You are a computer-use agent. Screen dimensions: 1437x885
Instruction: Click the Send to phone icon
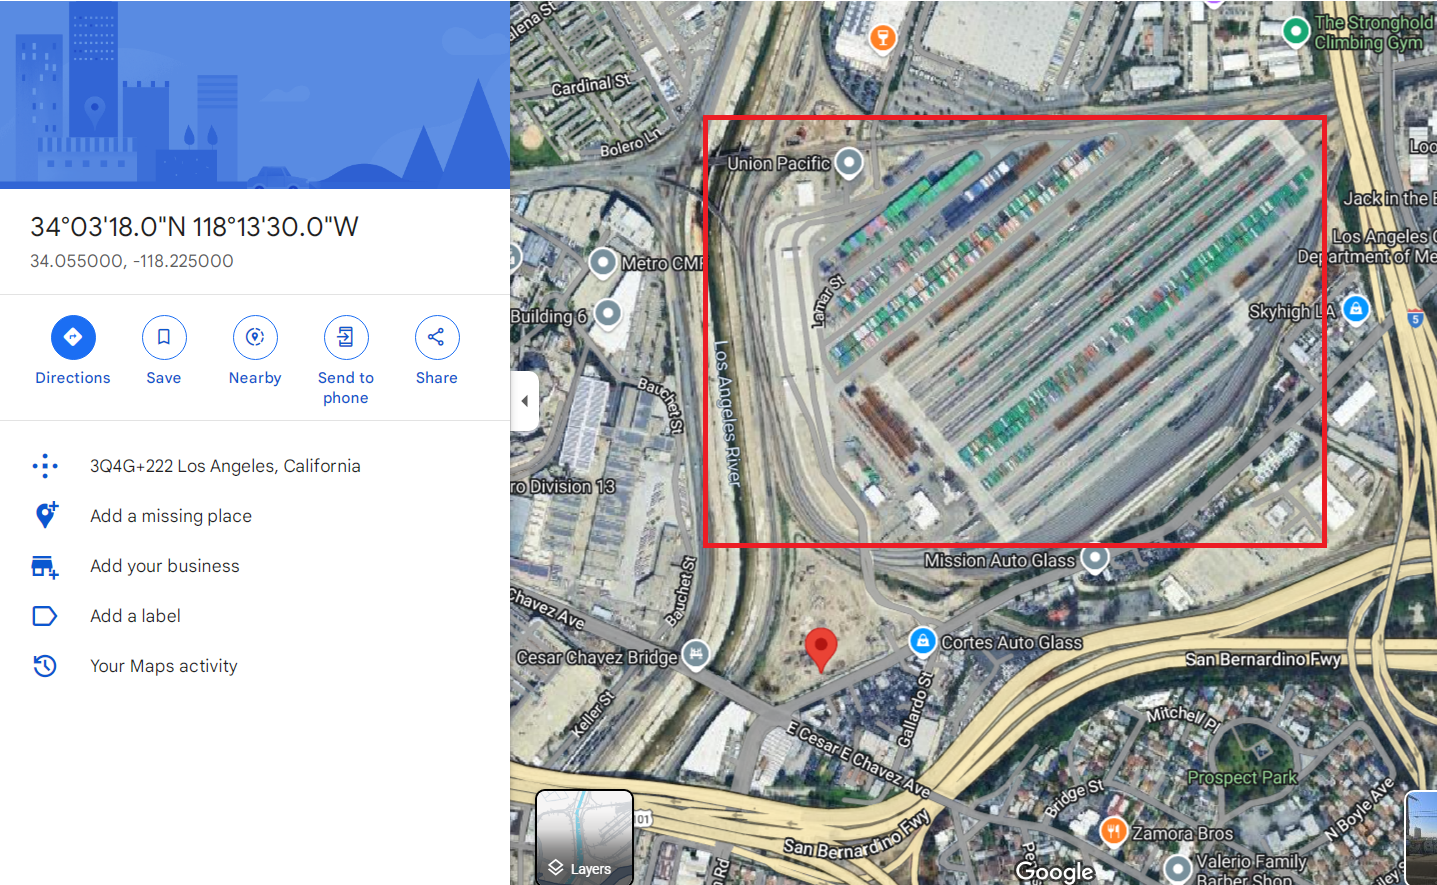click(346, 337)
